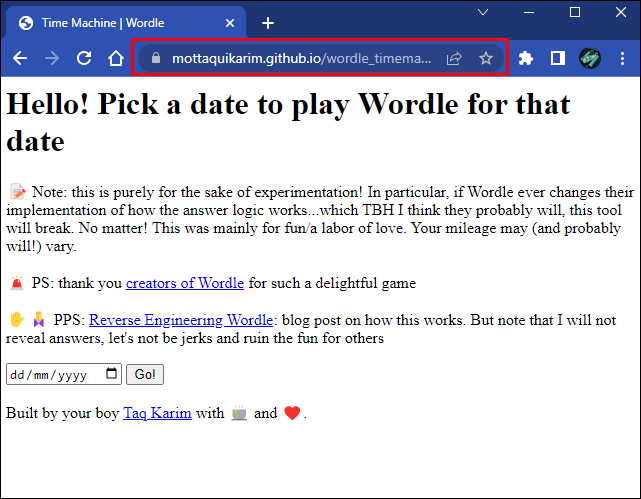Close the Time Machine | Wordle tab

click(x=230, y=23)
